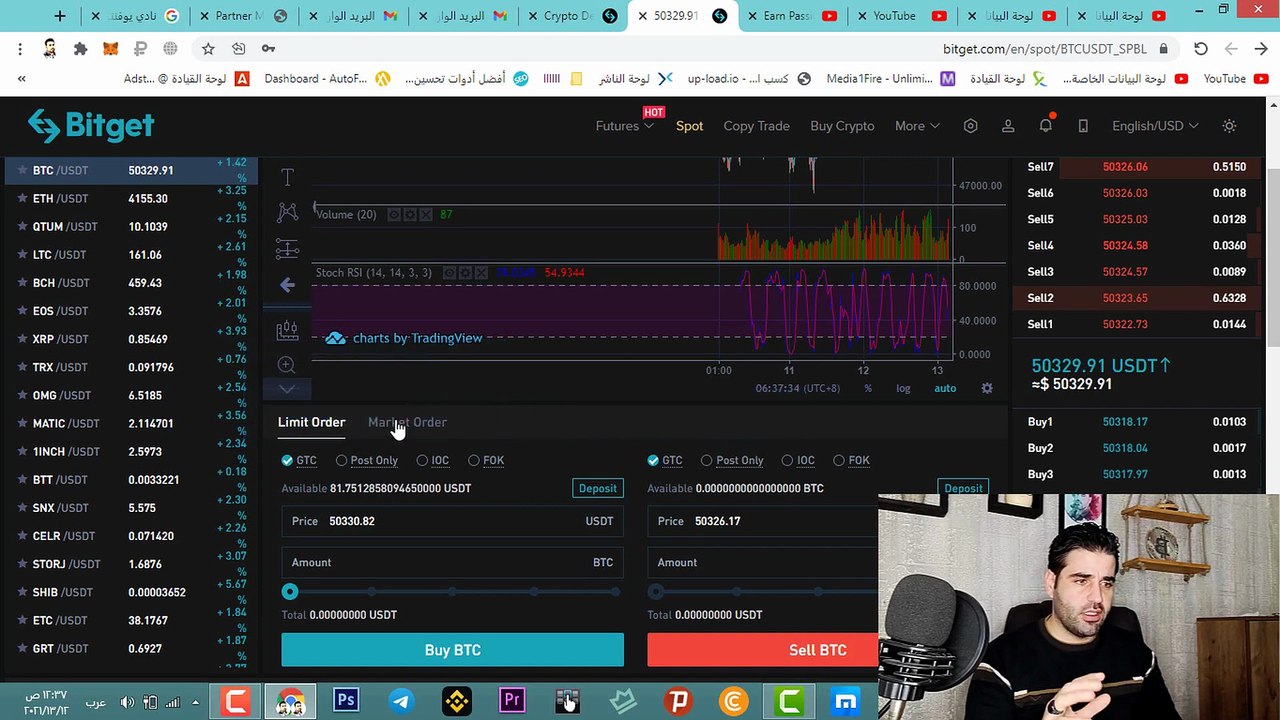Click the Bitget logo

click(91, 126)
